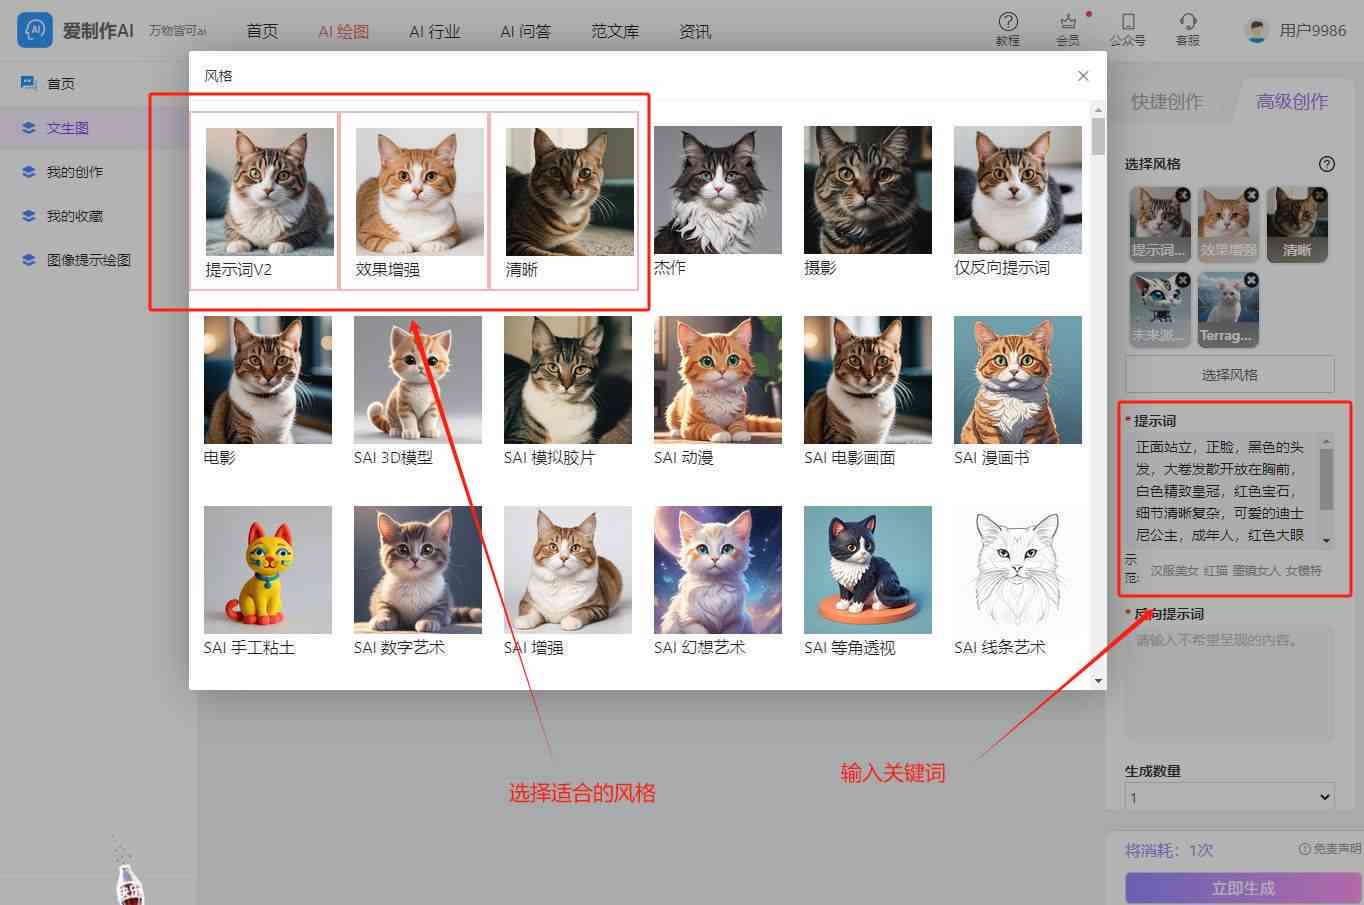The image size is (1364, 905).
Task: Click the 文生图 sidebar layers icon
Action: pos(29,127)
